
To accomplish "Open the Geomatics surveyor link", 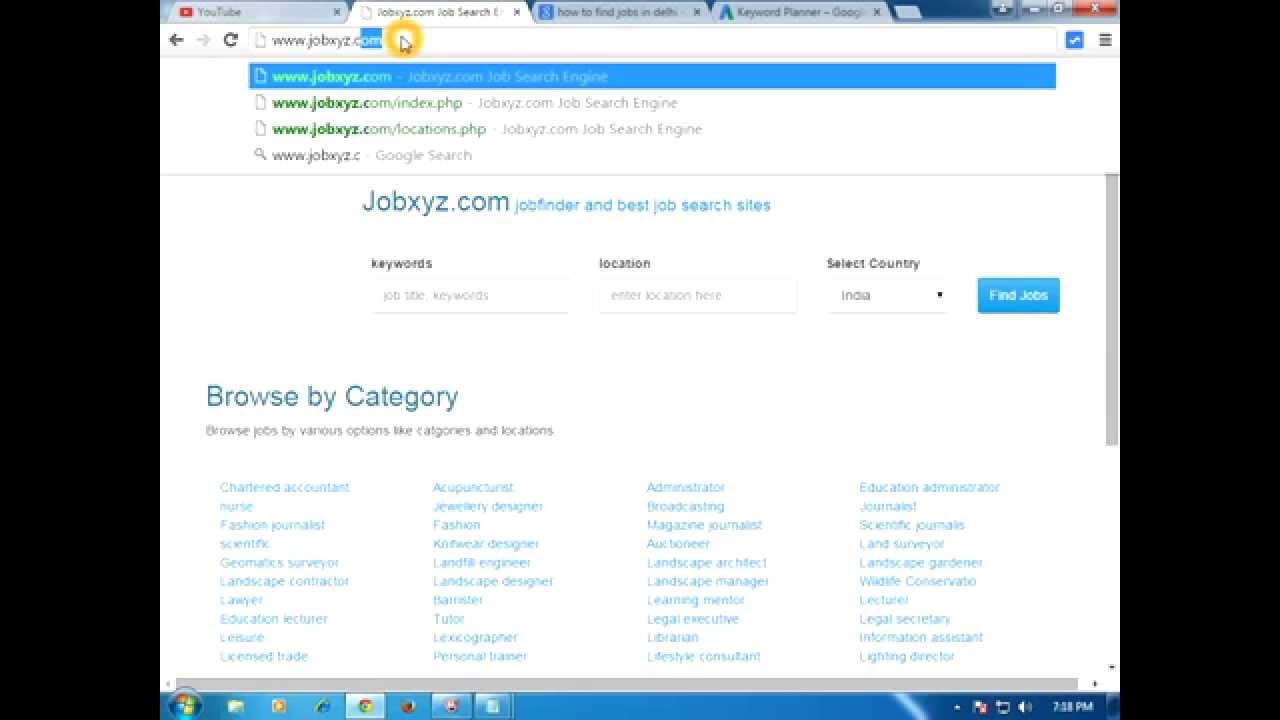I will coord(279,563).
